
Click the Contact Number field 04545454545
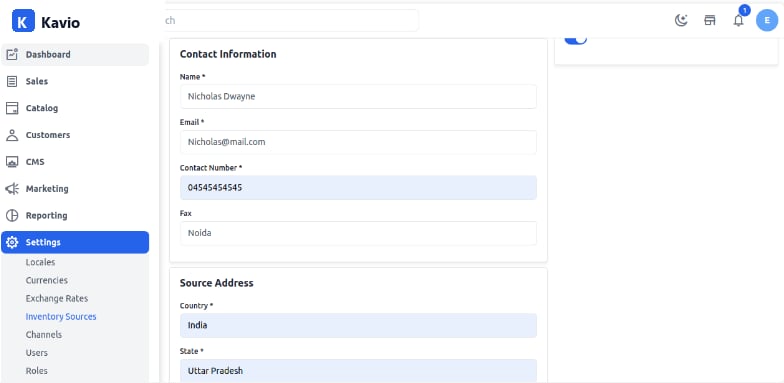coord(358,188)
